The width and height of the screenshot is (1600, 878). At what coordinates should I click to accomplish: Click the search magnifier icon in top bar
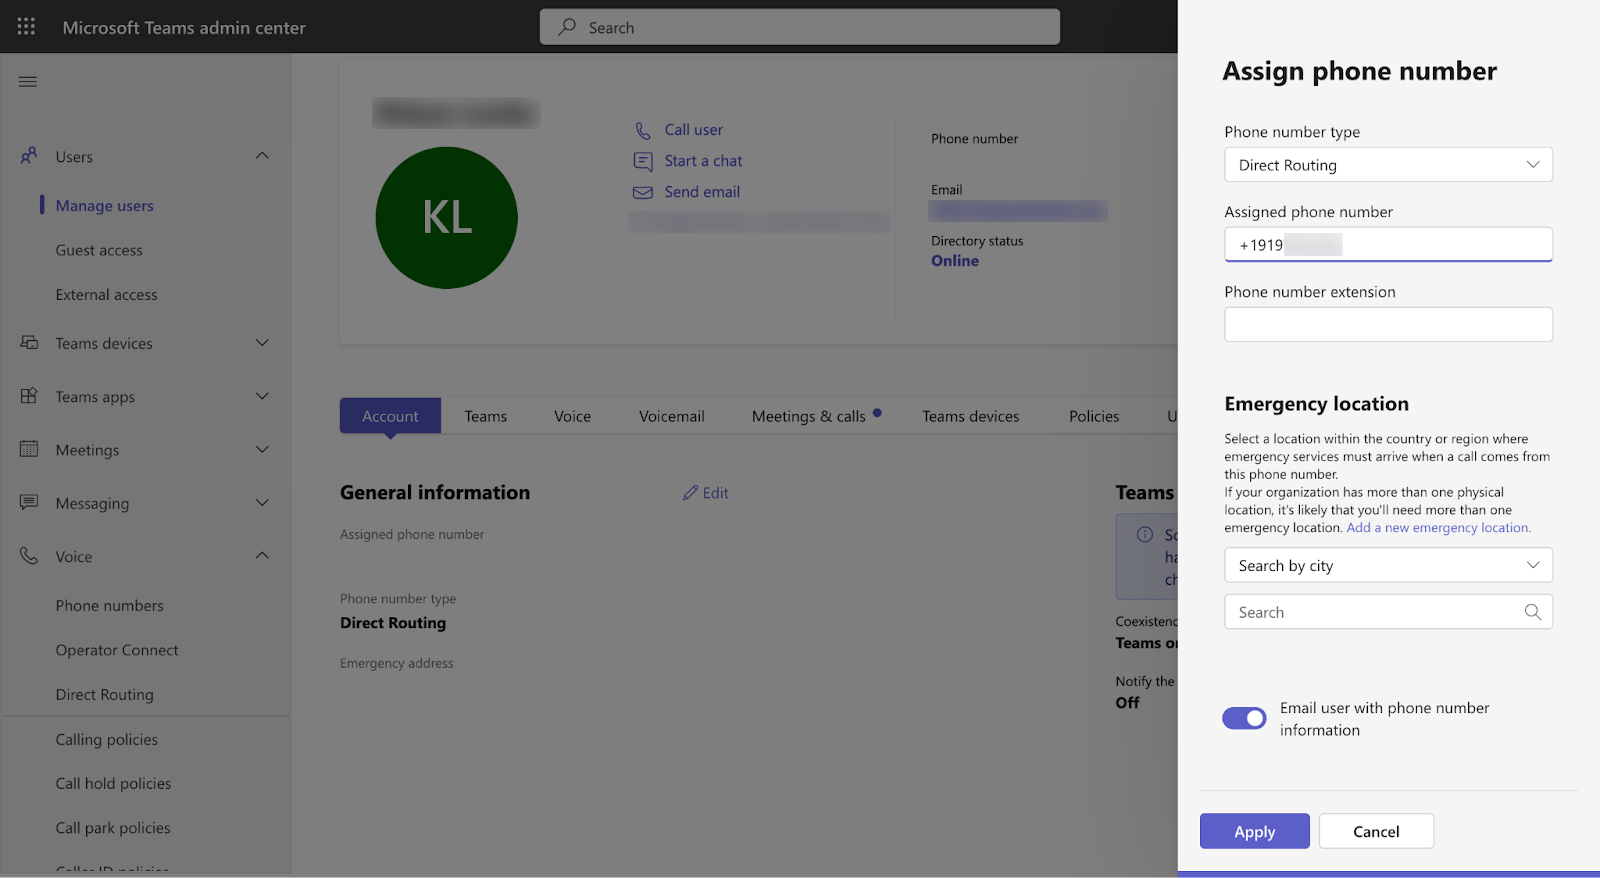[x=567, y=27]
